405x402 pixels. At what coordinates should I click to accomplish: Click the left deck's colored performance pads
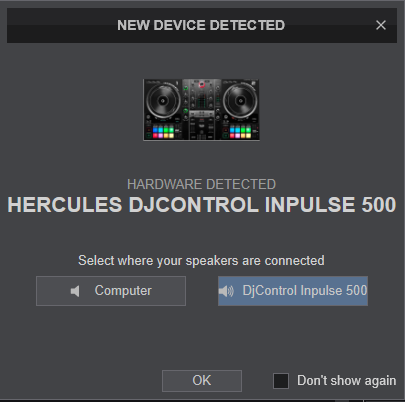click(x=163, y=132)
